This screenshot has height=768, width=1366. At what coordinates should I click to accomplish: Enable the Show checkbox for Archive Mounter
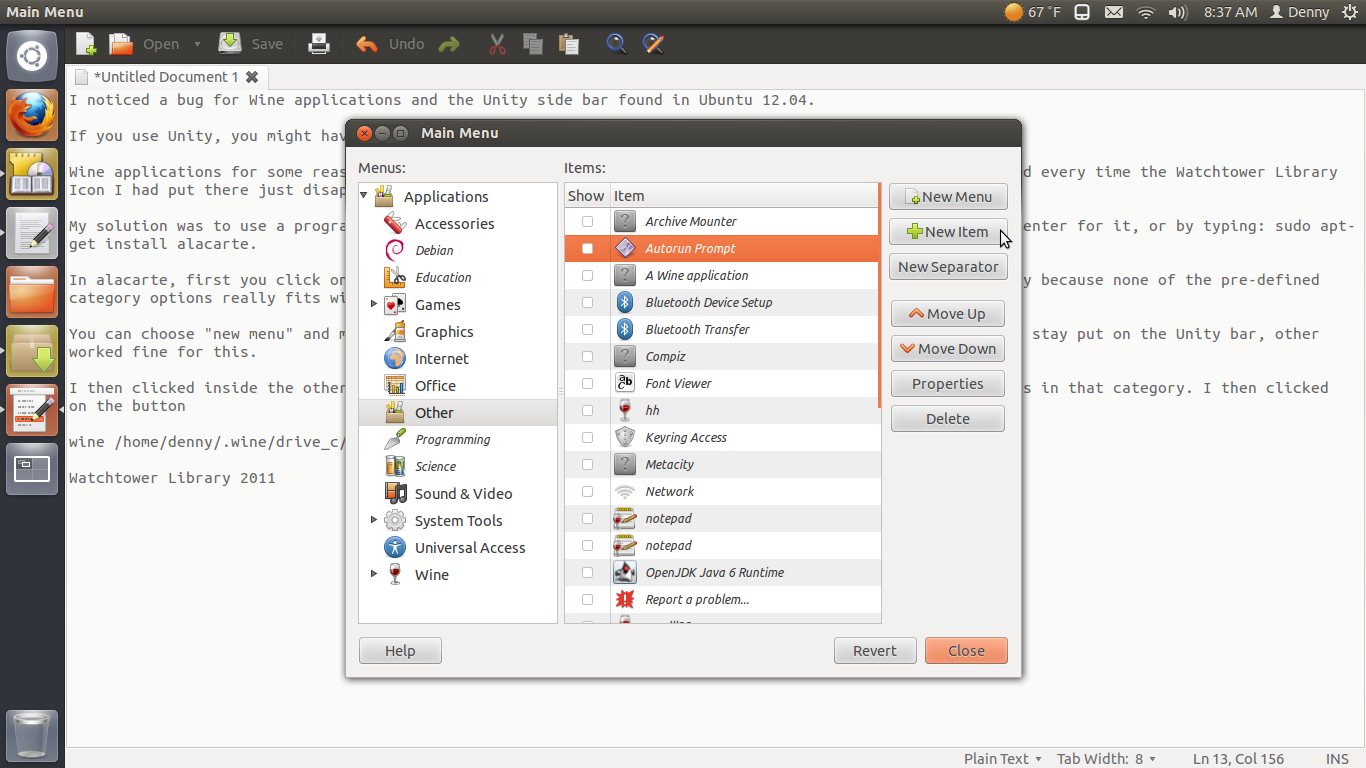pyautogui.click(x=587, y=221)
